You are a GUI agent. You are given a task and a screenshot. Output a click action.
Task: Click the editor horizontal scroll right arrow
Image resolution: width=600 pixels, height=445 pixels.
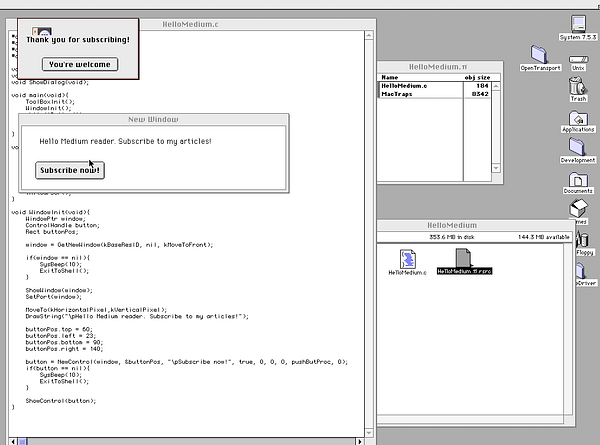point(360,442)
